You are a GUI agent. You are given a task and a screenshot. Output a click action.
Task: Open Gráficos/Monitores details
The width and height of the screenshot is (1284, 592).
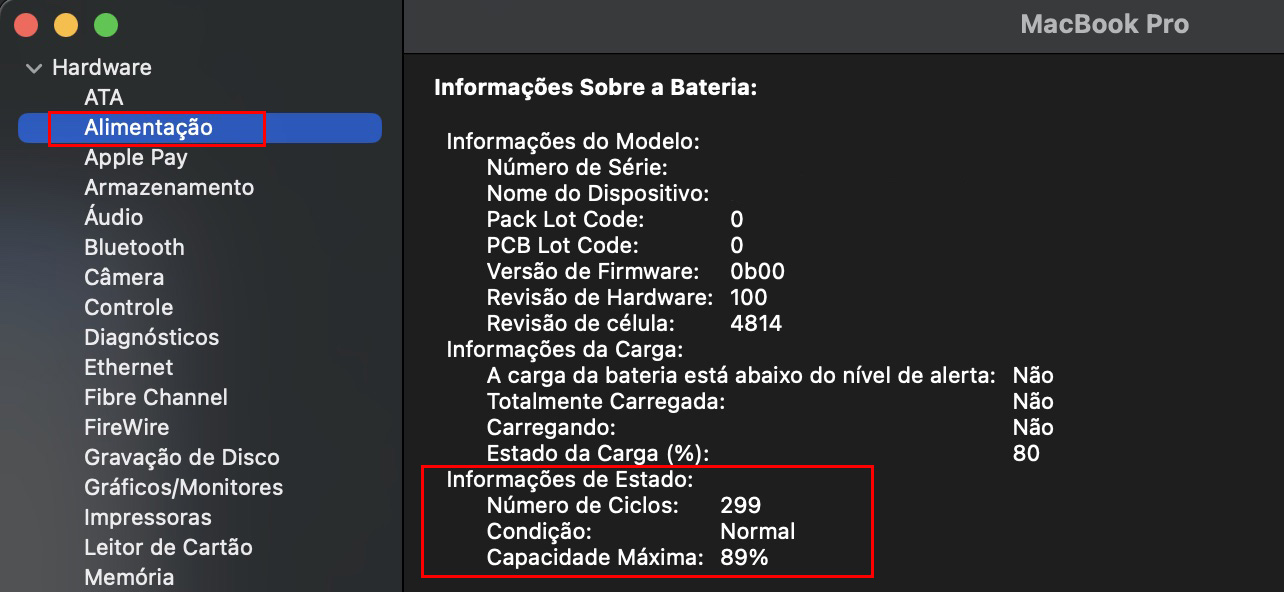[x=183, y=487]
